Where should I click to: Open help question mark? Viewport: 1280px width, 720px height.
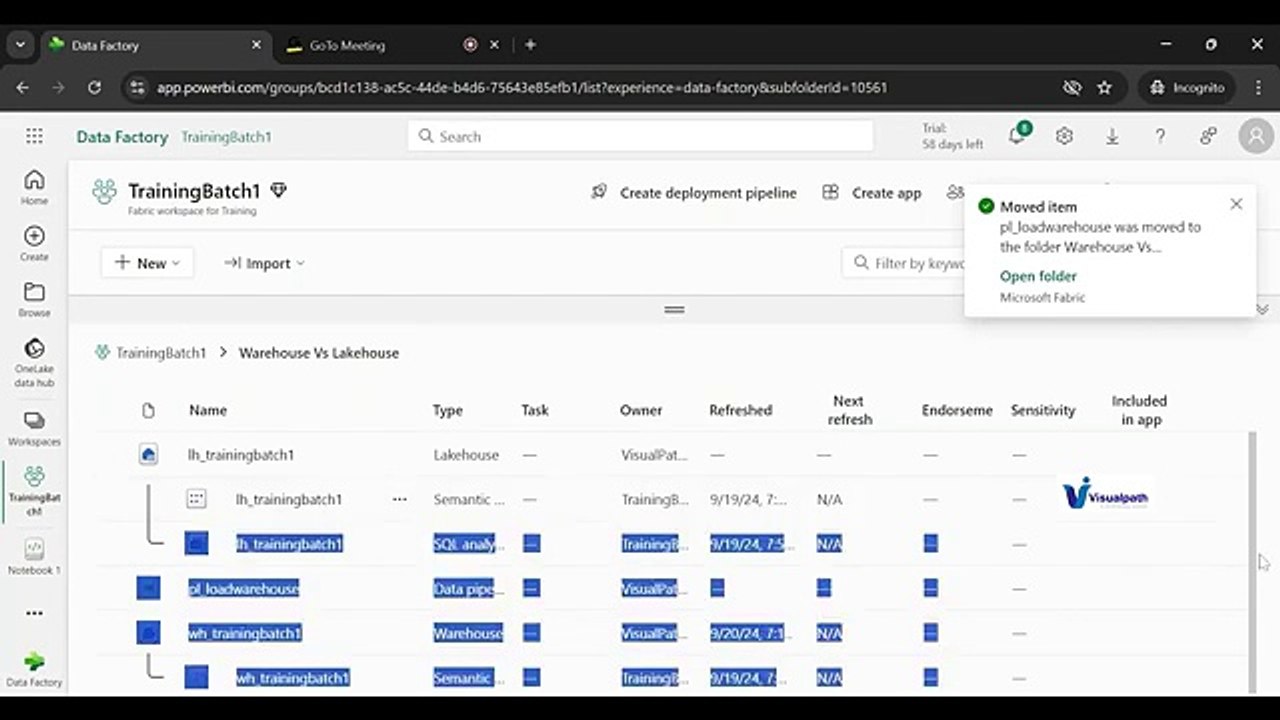click(x=1160, y=136)
